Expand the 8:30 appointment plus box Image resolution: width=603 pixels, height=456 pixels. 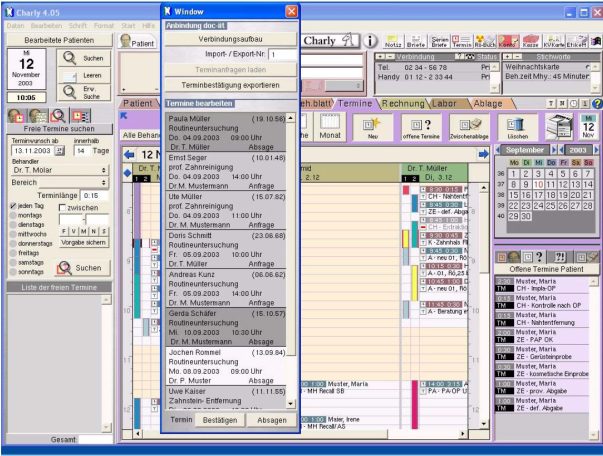click(x=423, y=189)
